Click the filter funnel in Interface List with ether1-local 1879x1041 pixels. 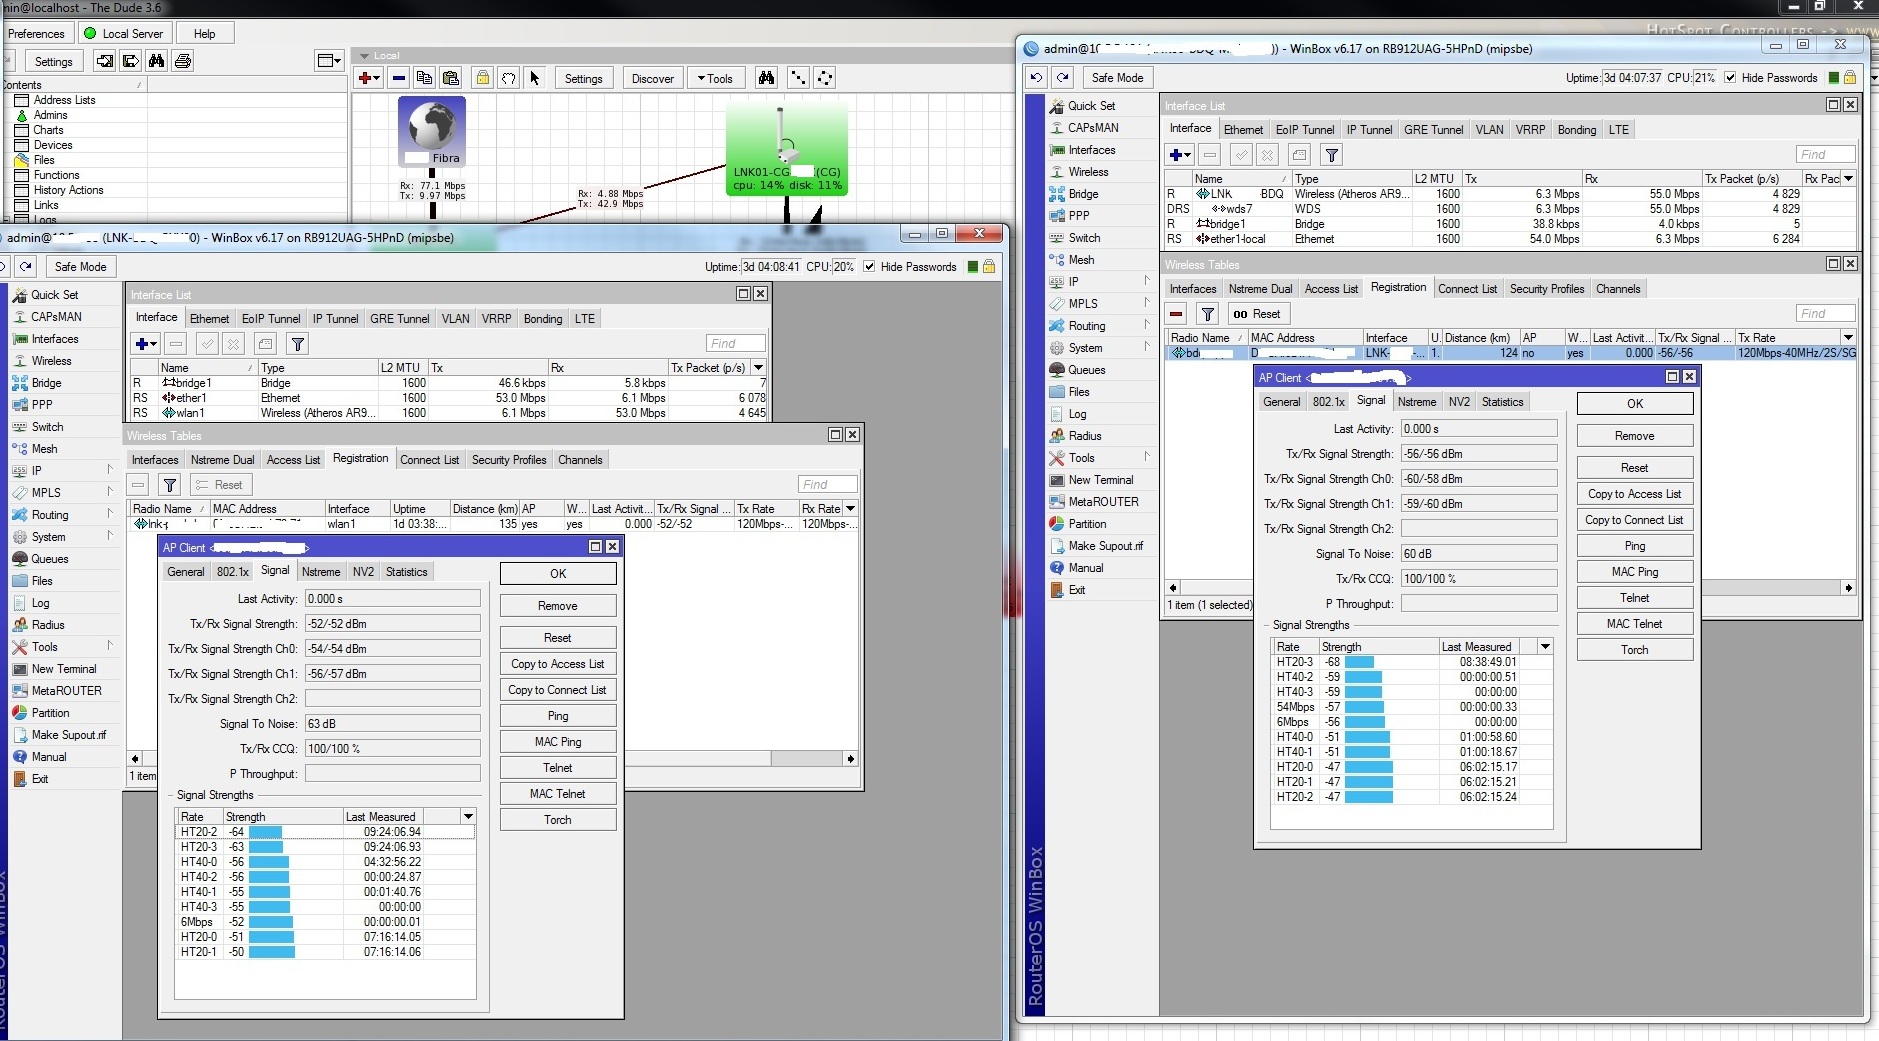(1332, 155)
